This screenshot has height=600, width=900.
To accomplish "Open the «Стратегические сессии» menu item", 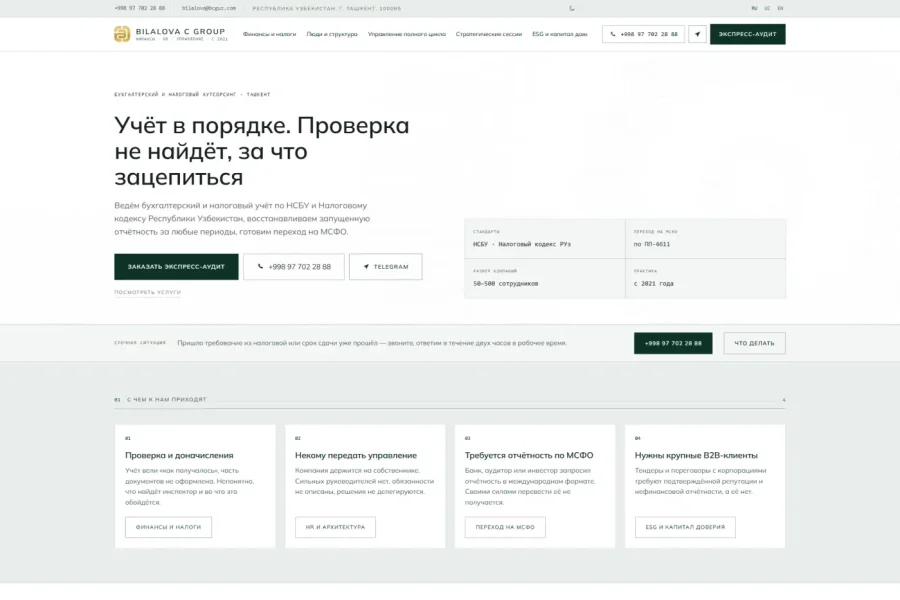I will [x=488, y=34].
